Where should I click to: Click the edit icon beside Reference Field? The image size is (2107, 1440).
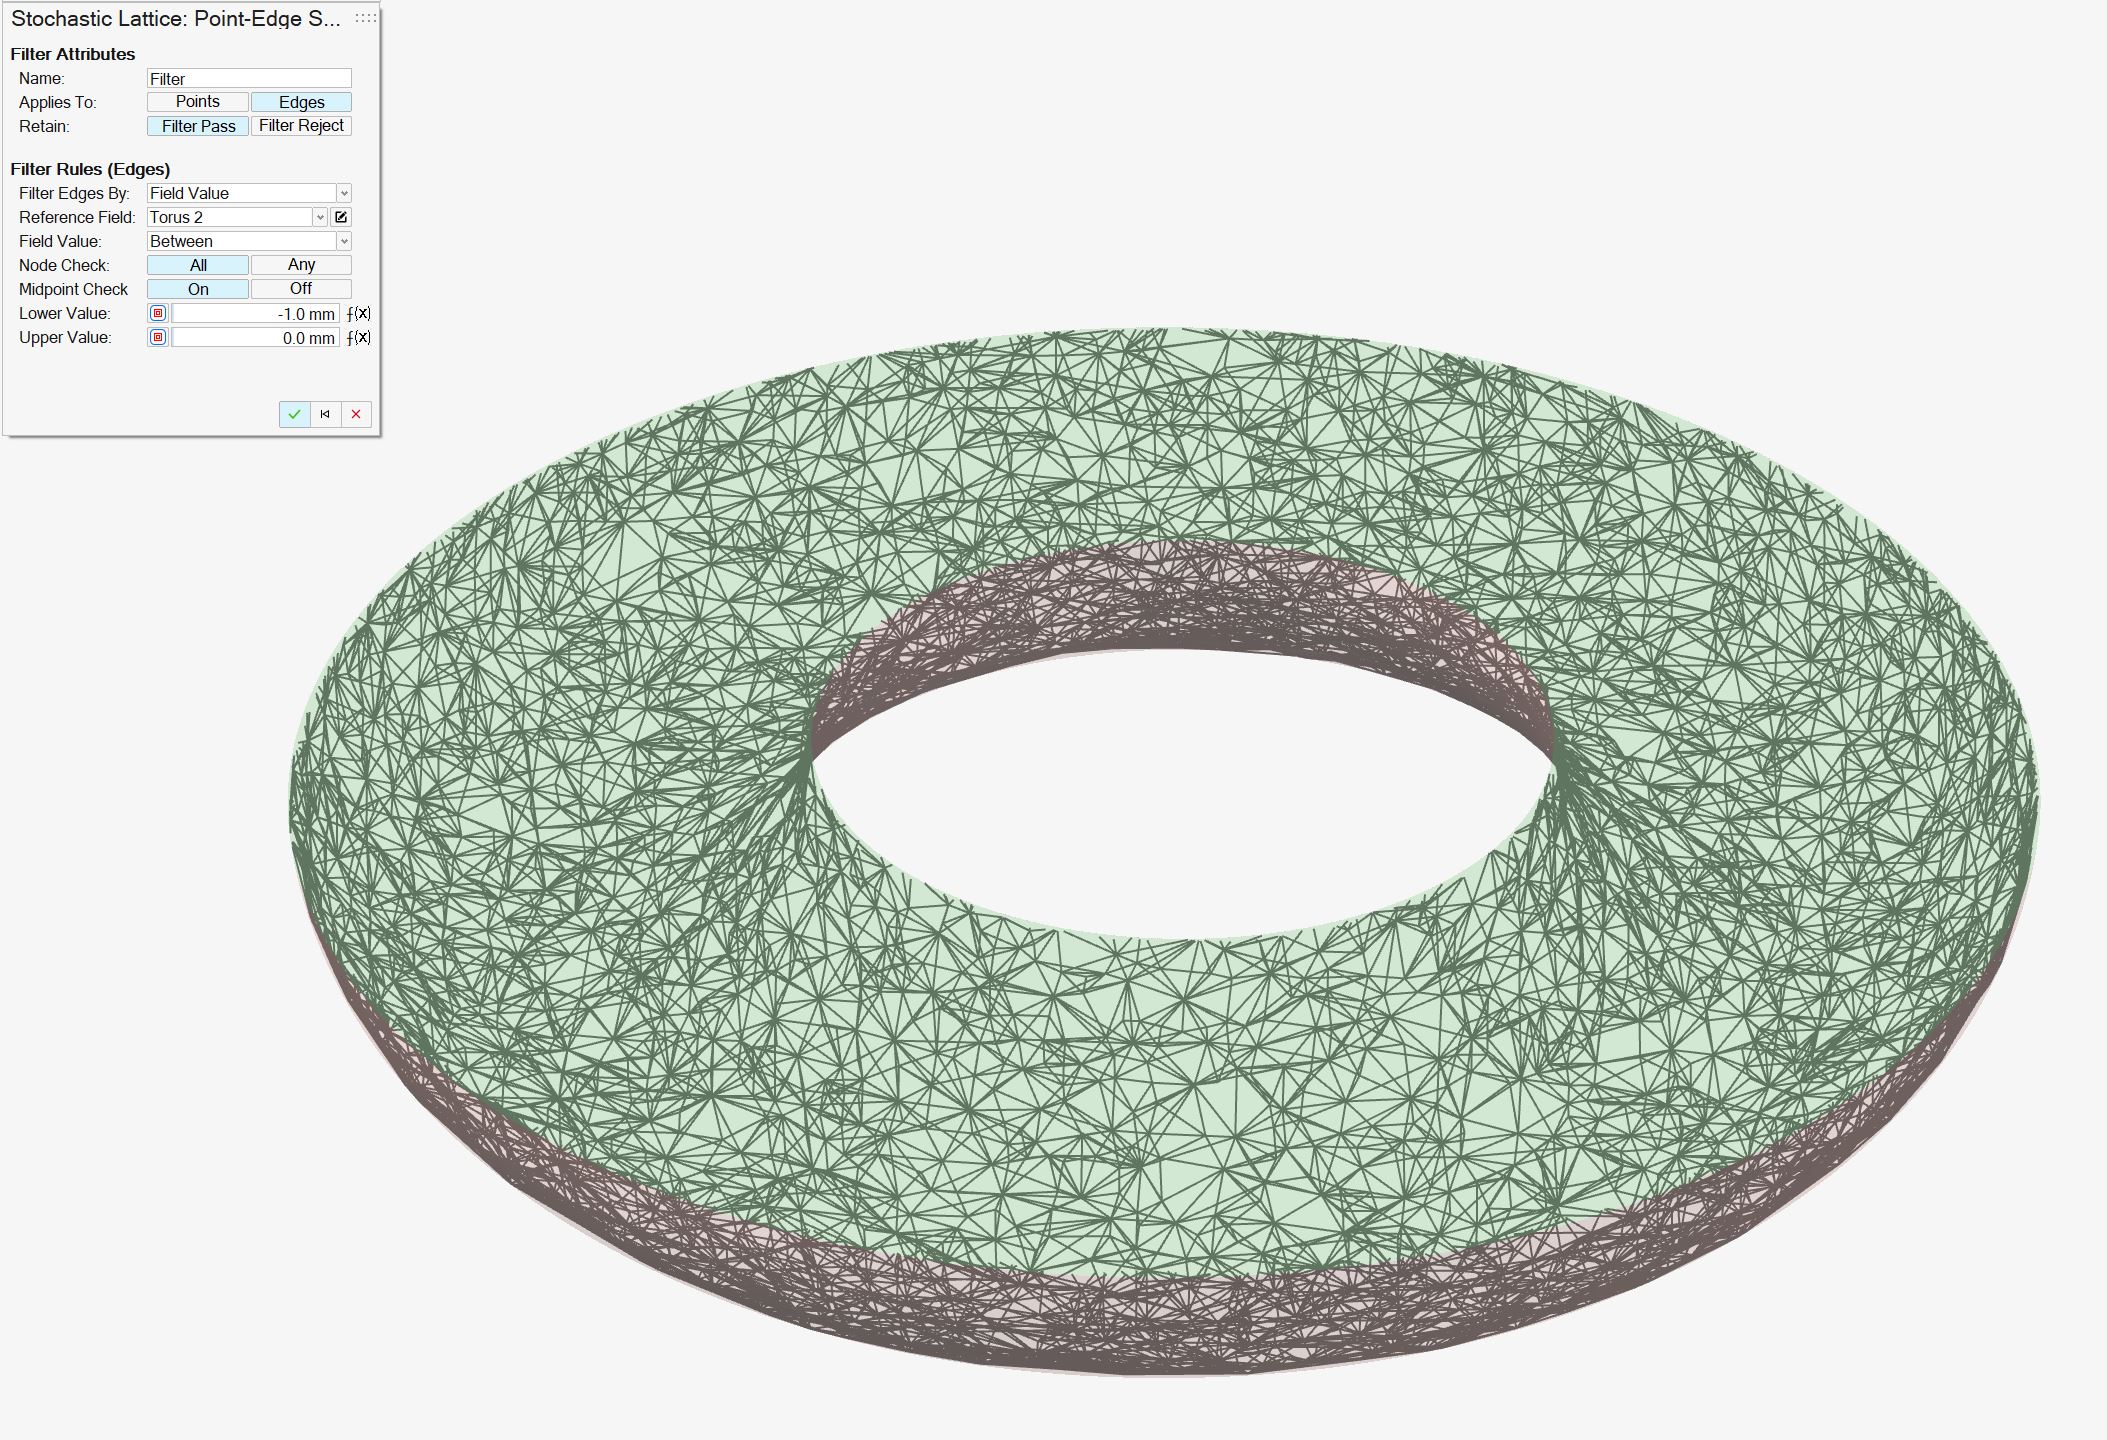pyautogui.click(x=341, y=217)
